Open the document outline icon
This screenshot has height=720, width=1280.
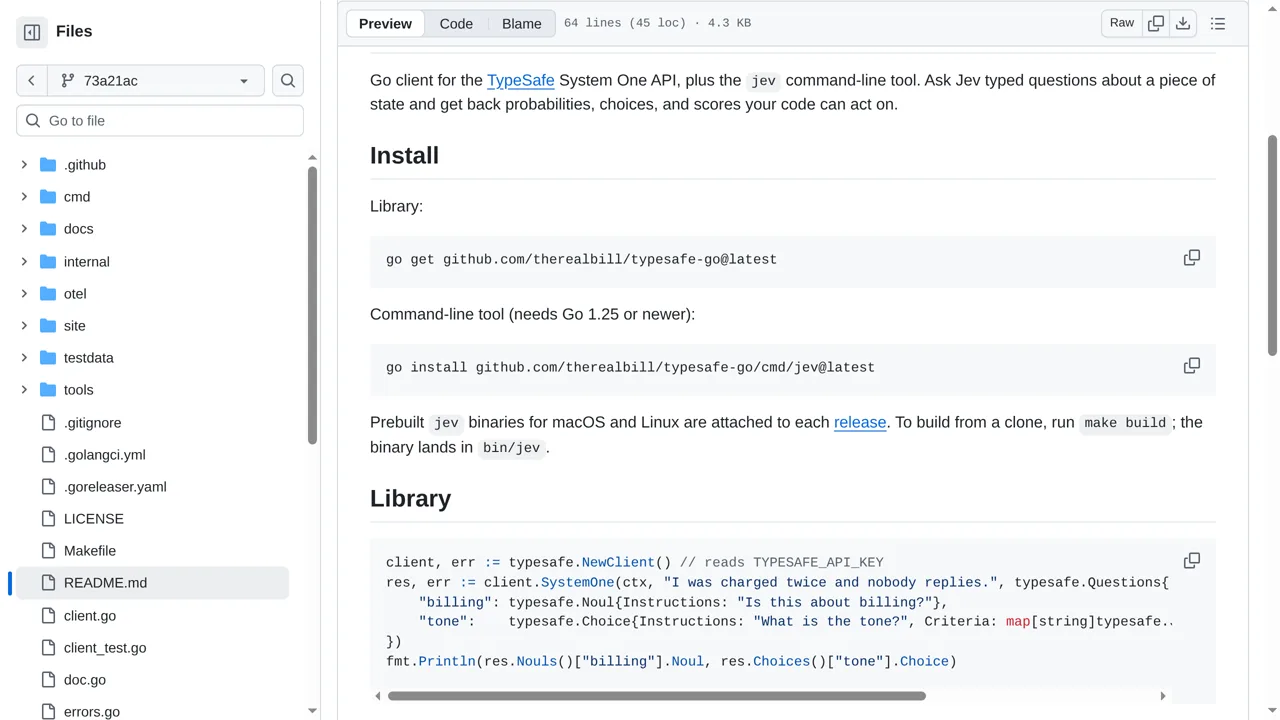click(x=1218, y=23)
